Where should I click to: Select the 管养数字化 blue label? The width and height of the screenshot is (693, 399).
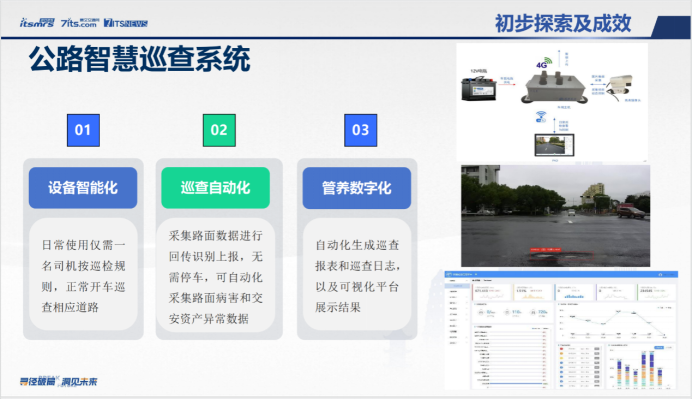[357, 188]
